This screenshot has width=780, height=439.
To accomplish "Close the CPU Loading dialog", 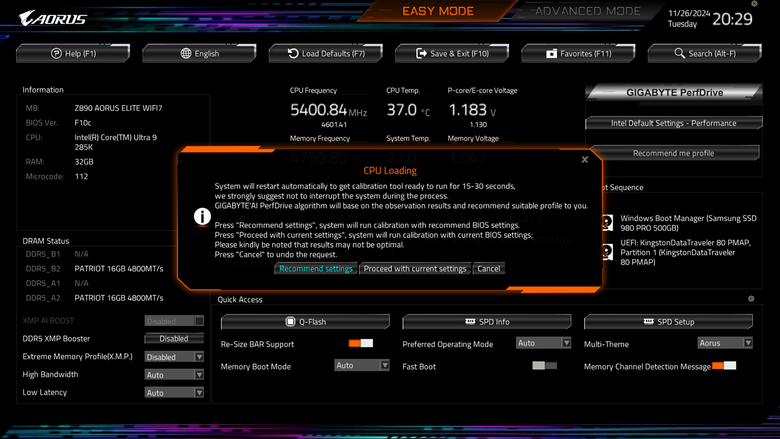I will click(585, 160).
